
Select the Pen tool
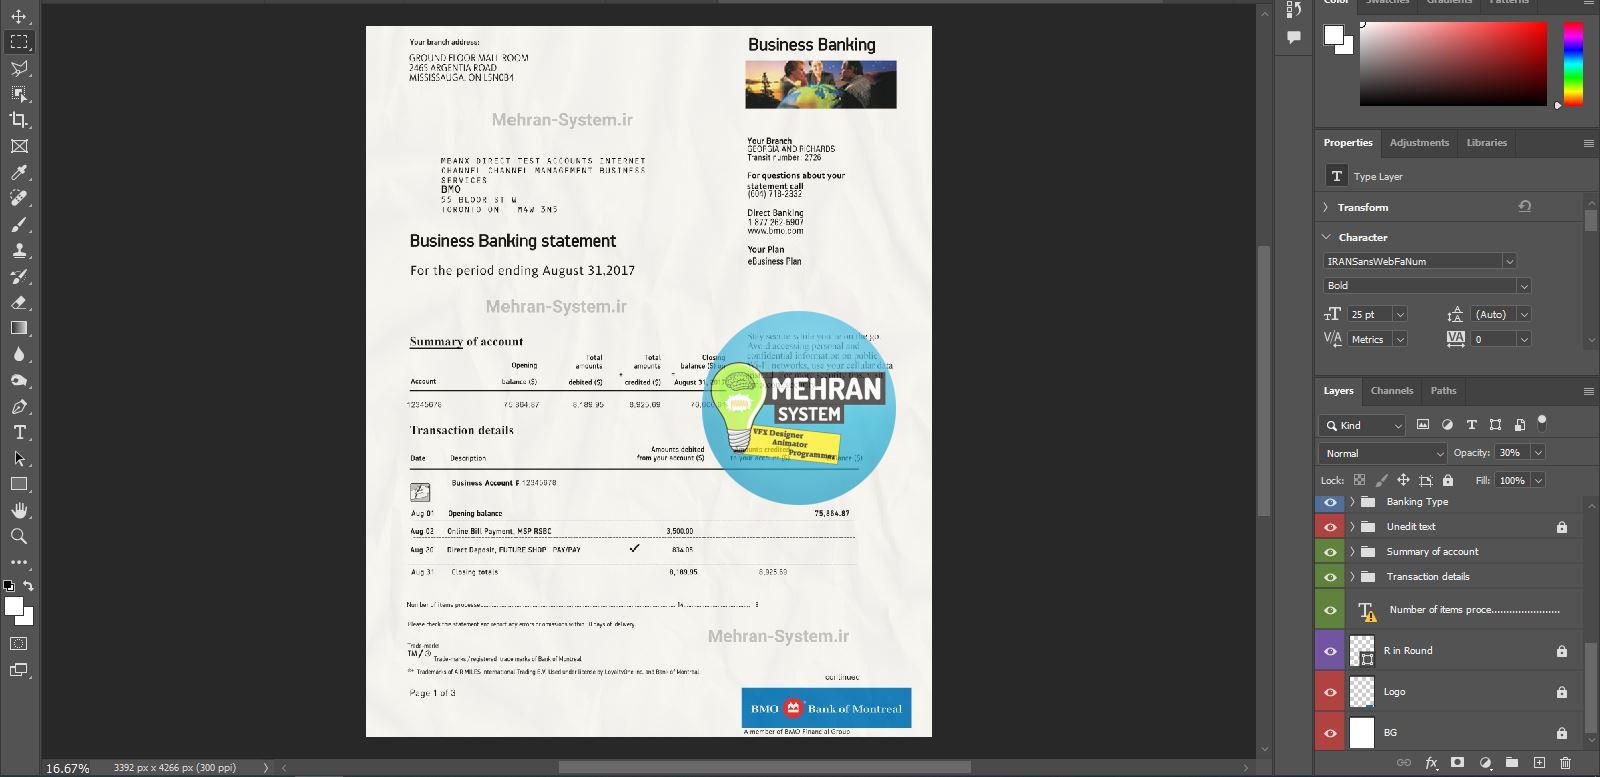pos(19,407)
